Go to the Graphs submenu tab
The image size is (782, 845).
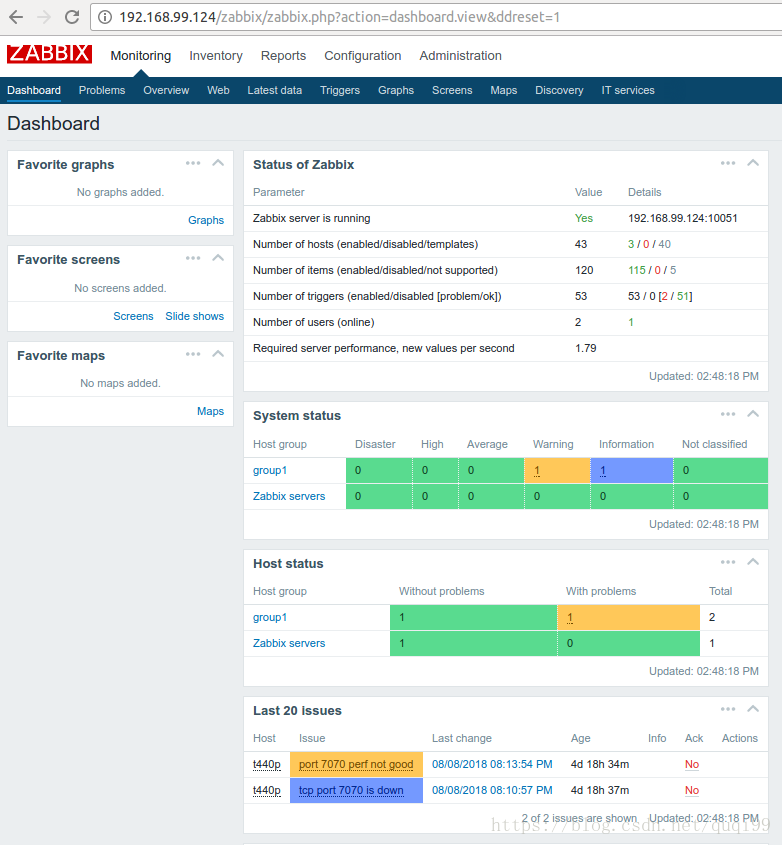pos(396,91)
